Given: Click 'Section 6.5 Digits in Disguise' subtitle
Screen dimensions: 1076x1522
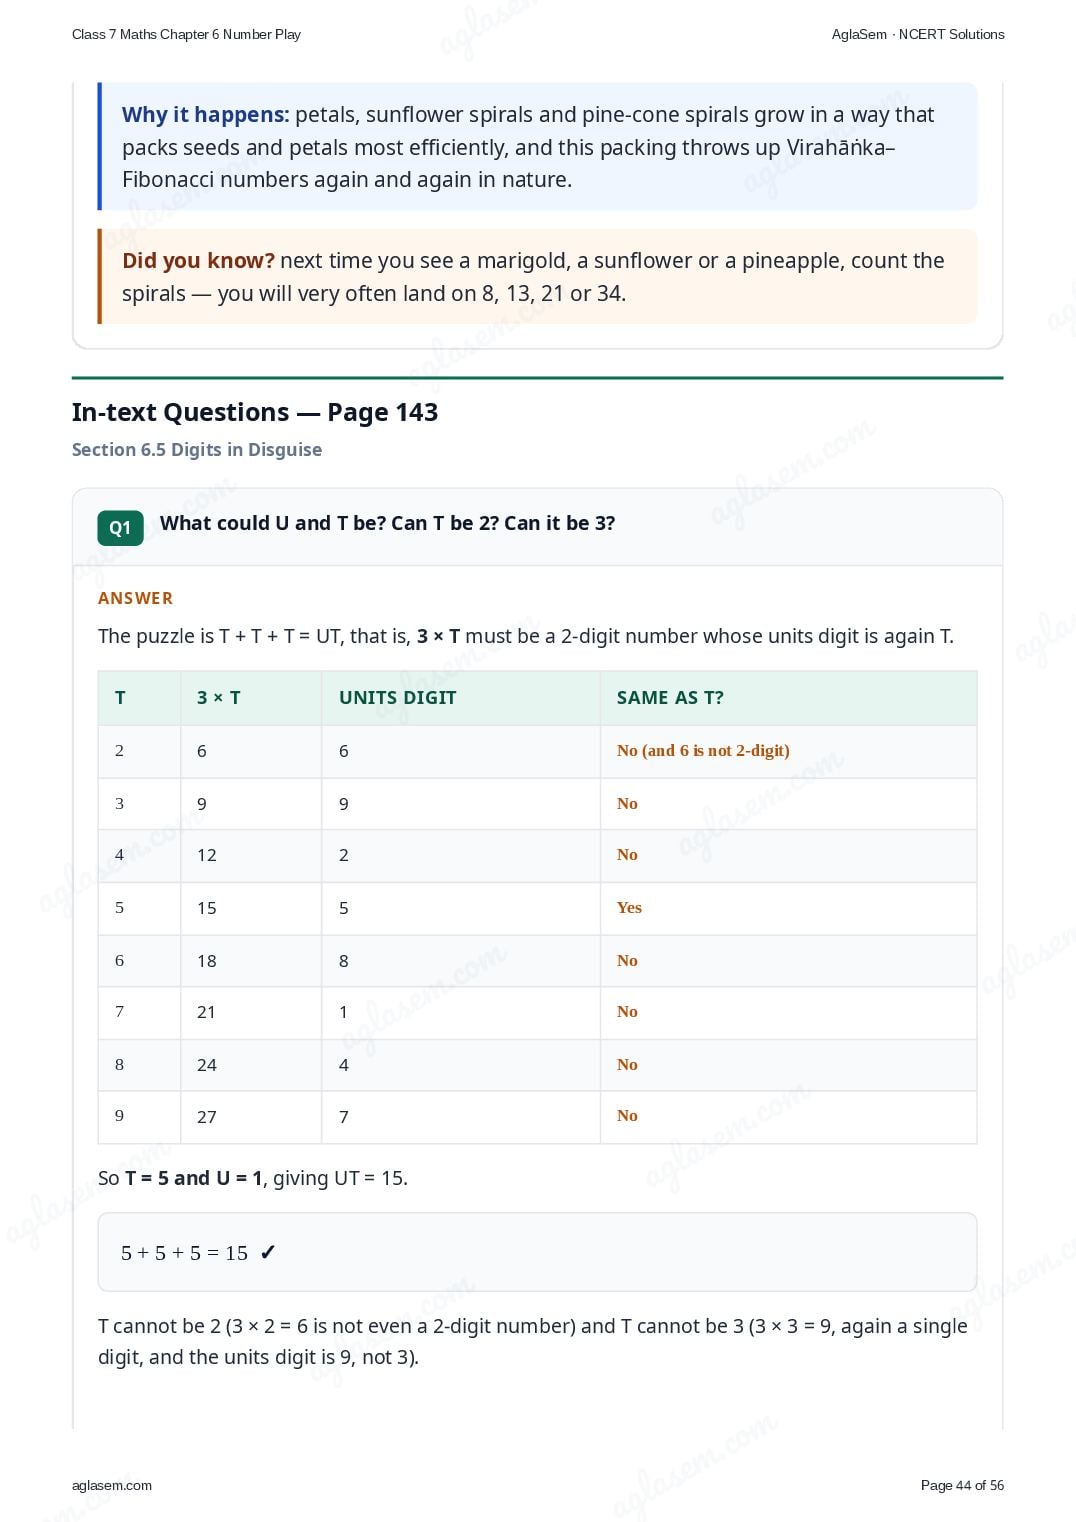Looking at the screenshot, I should (x=197, y=450).
